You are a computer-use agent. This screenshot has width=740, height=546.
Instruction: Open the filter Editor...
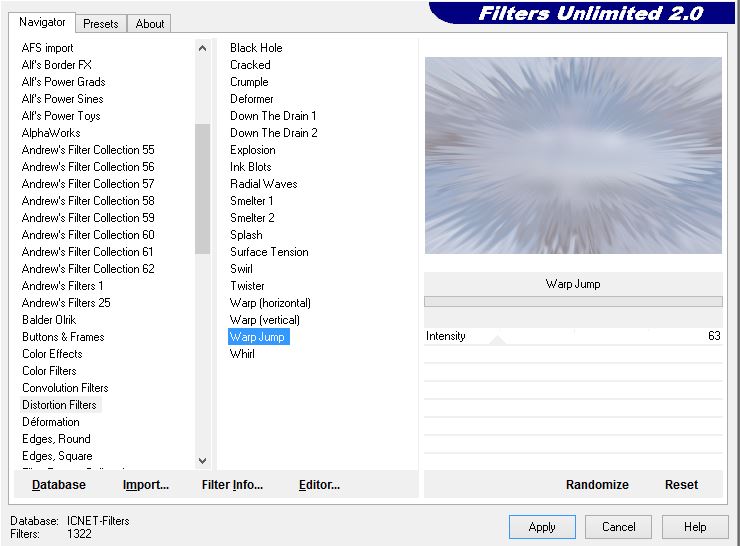pos(319,485)
